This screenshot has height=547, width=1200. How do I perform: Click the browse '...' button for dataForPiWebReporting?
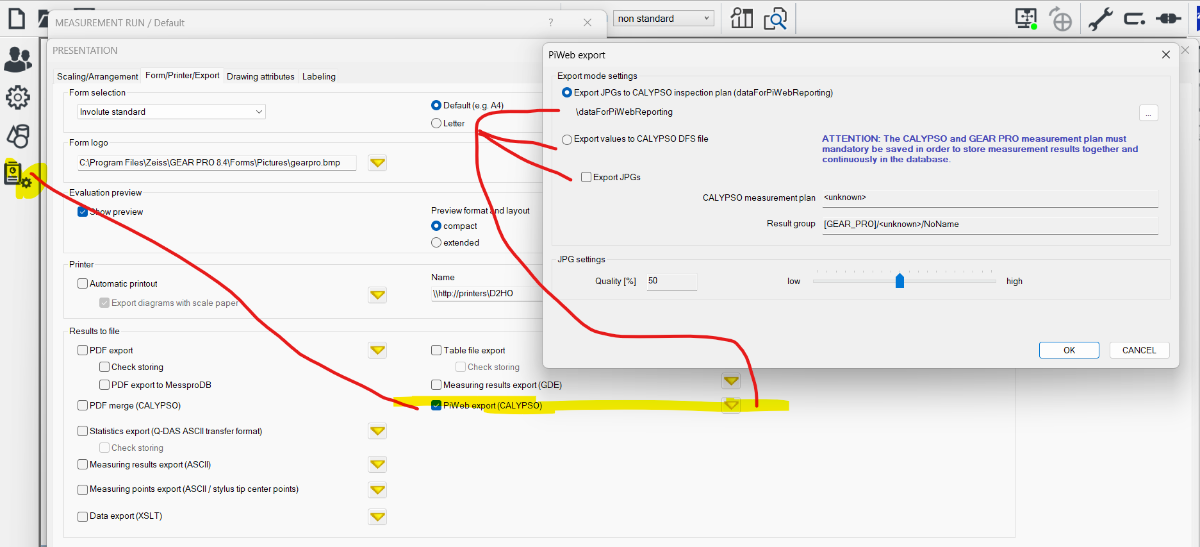click(1148, 113)
